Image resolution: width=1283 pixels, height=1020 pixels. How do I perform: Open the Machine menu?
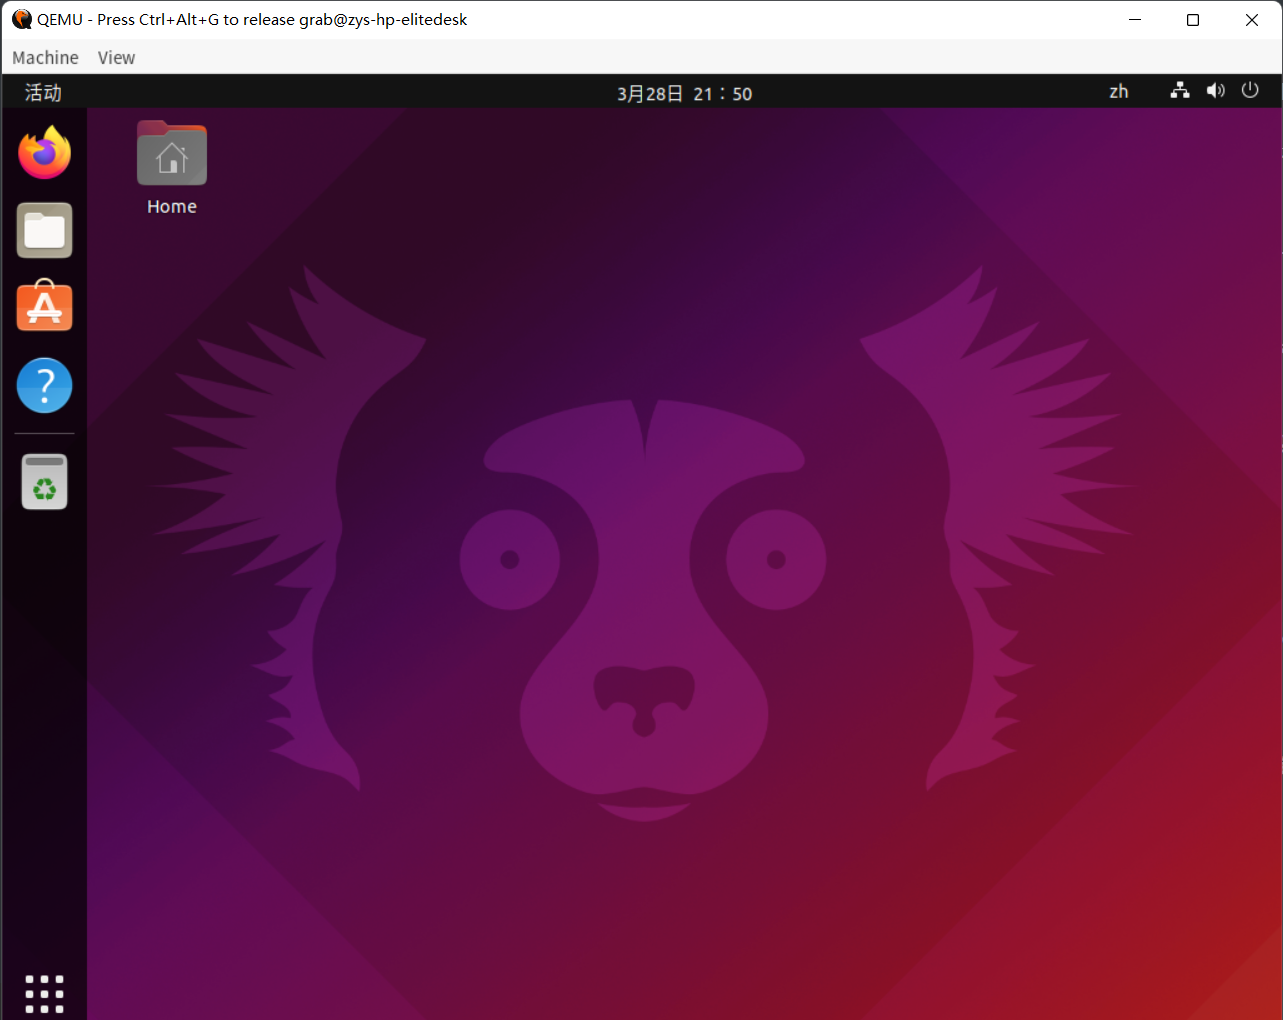pyautogui.click(x=45, y=57)
